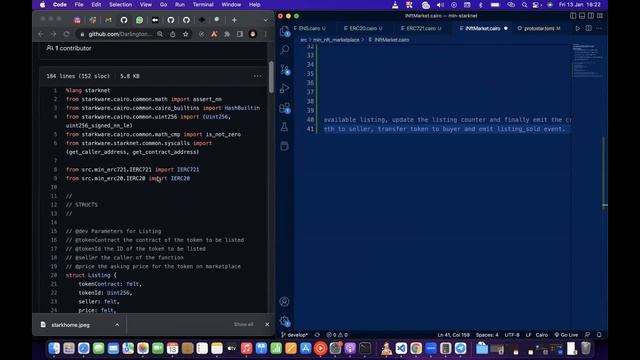The height and width of the screenshot is (360, 640).
Task: Split the editor to the right
Action: click(x=589, y=28)
